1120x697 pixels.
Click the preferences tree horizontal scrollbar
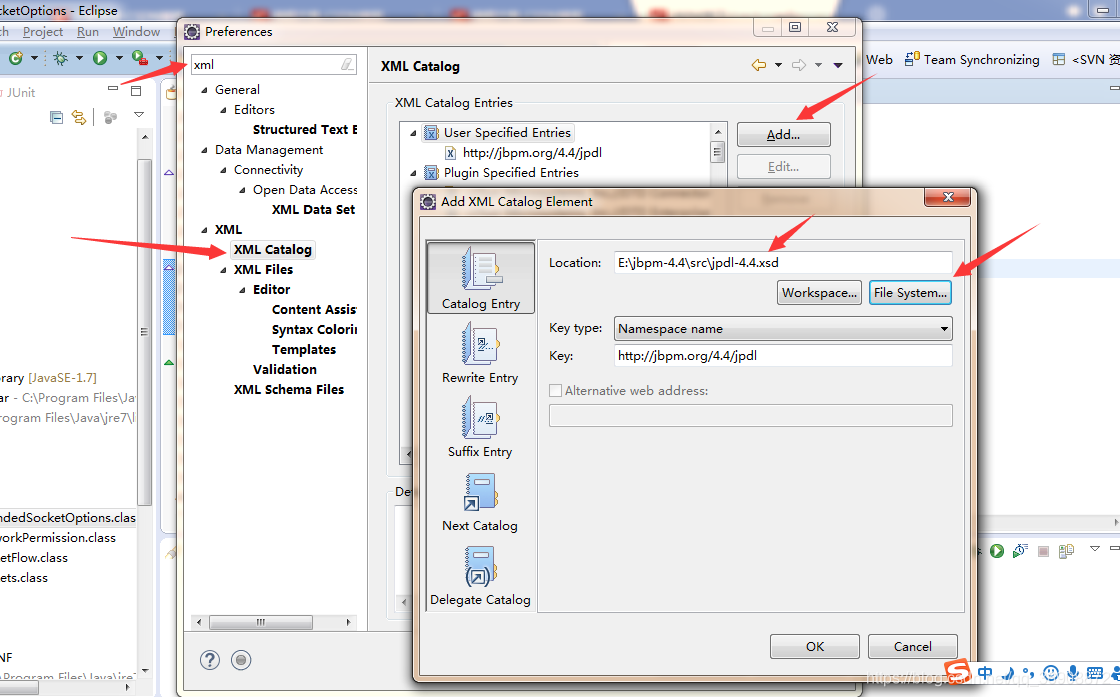pyautogui.click(x=261, y=622)
